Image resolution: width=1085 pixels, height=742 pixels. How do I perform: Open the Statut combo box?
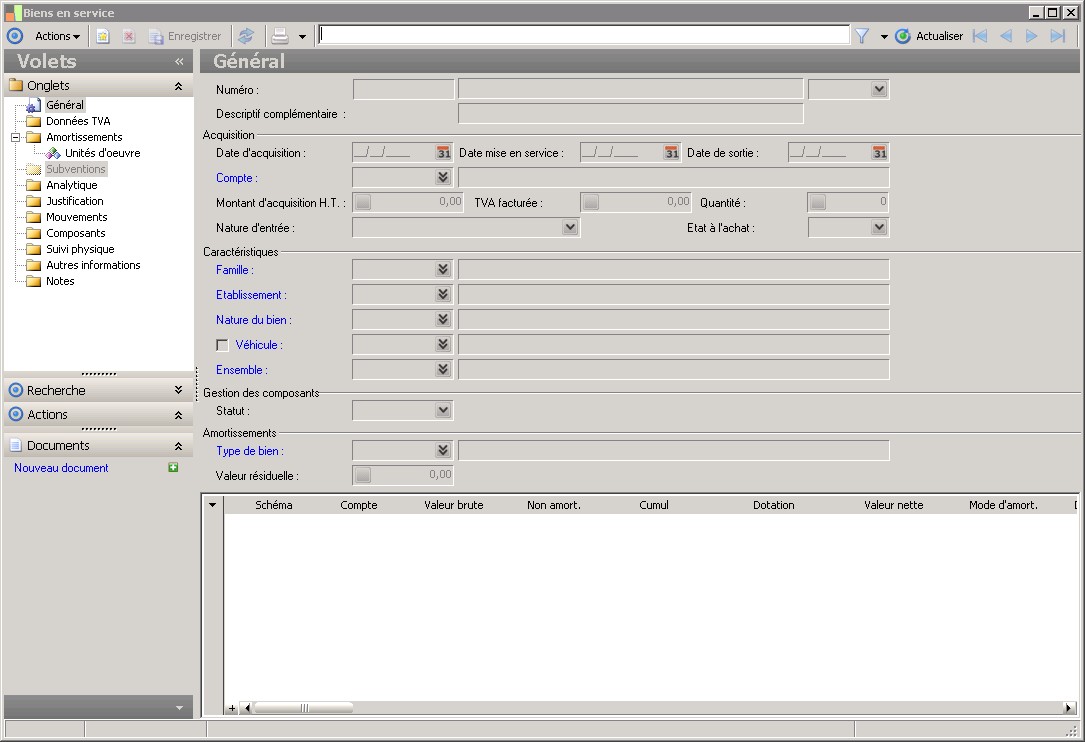[x=443, y=411]
